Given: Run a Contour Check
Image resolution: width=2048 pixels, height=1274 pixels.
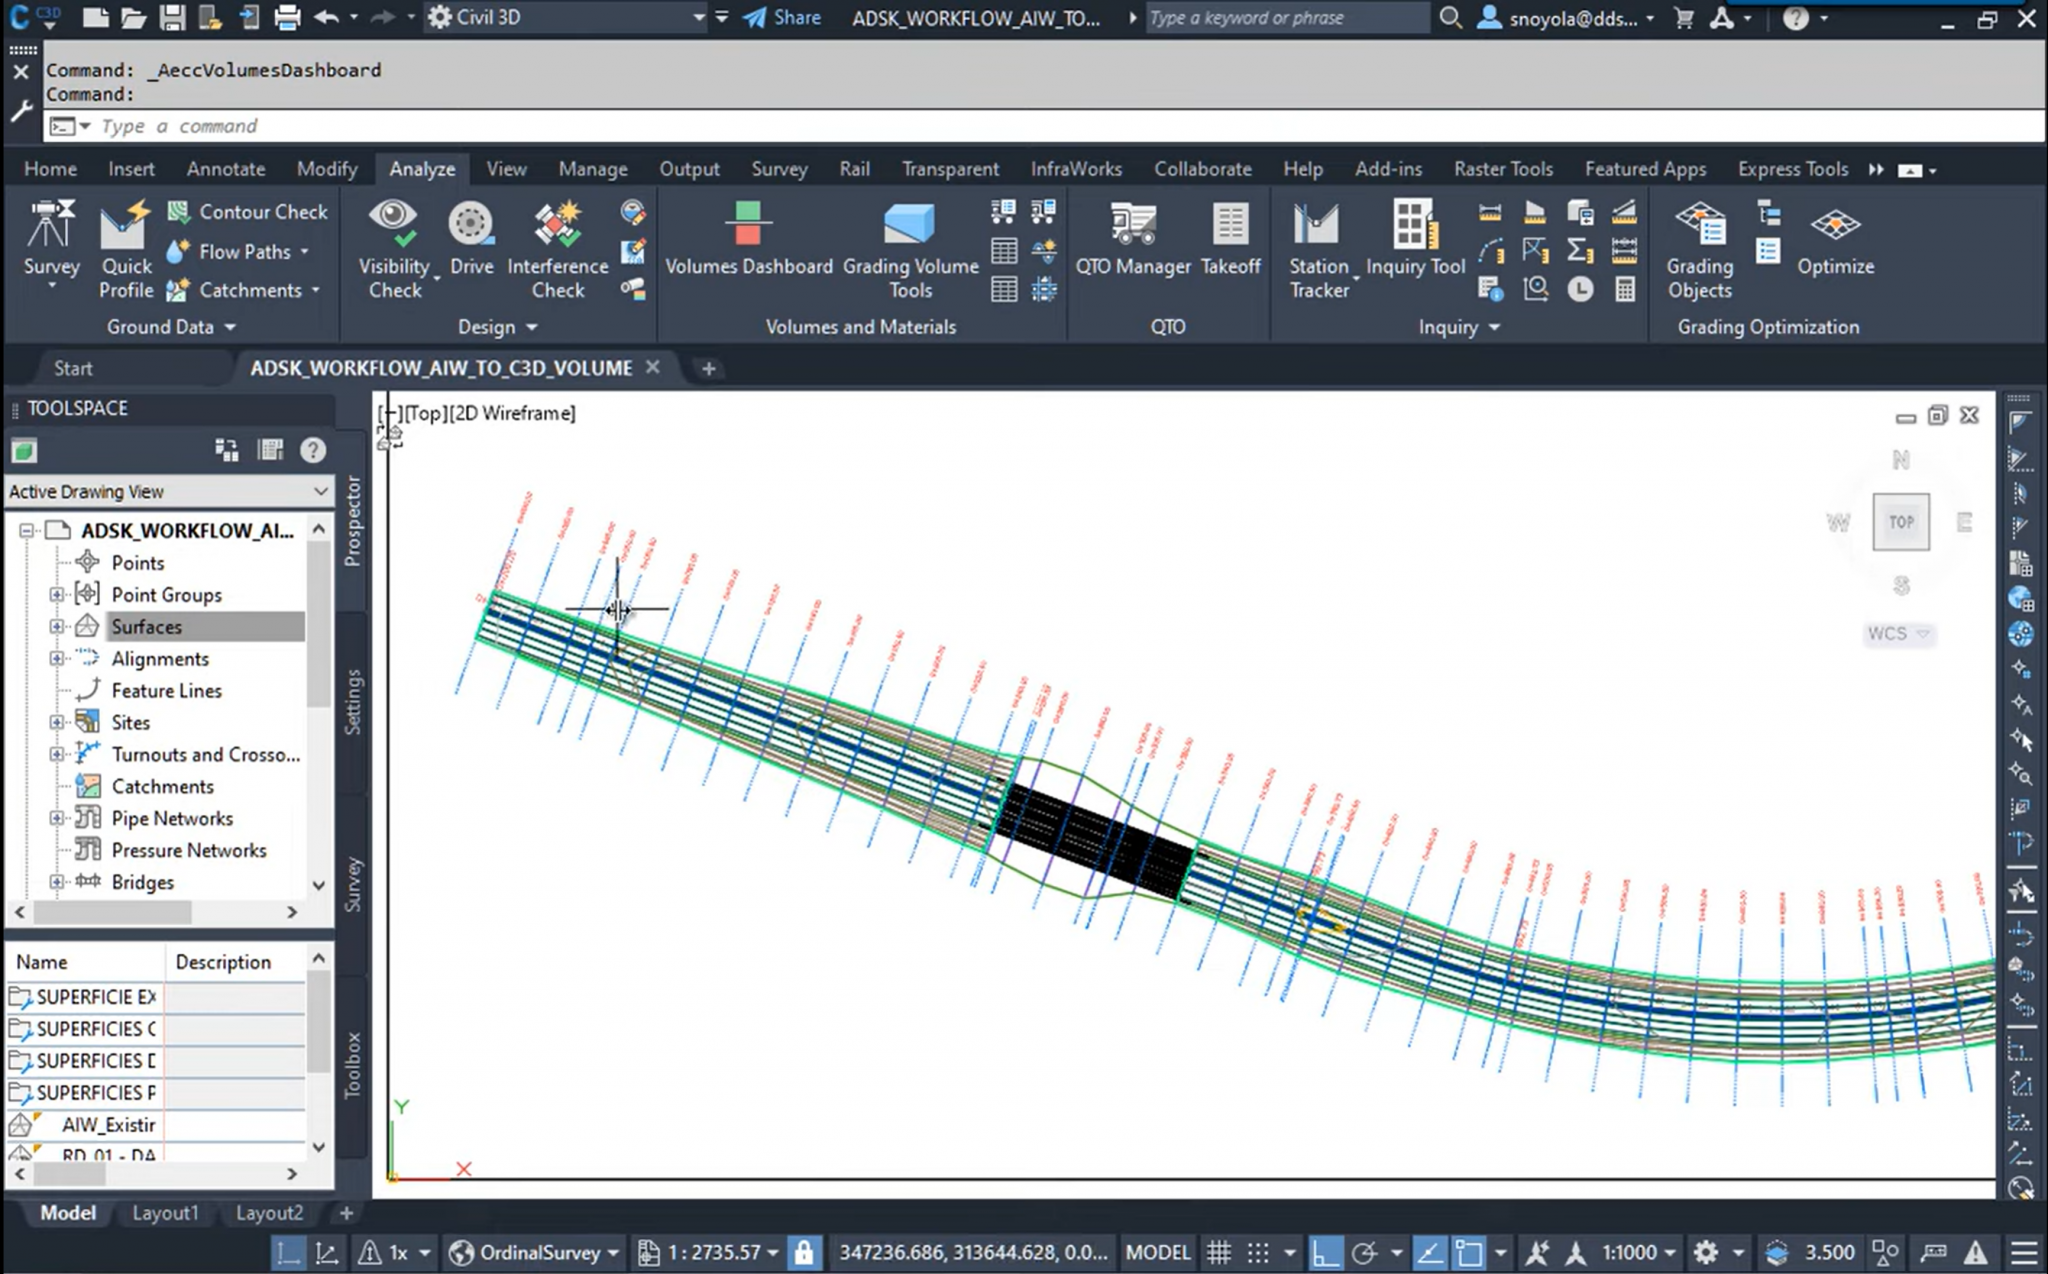Looking at the screenshot, I should tap(246, 211).
